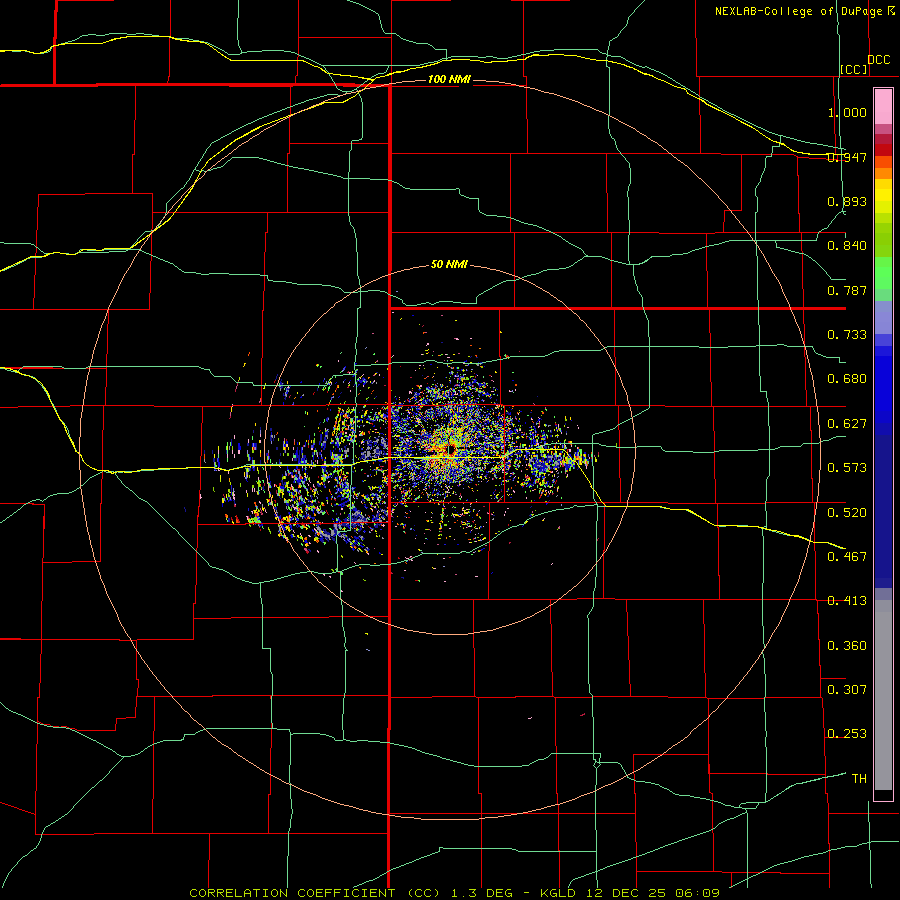900x900 pixels.
Task: Click the [CC] legend header
Action: [x=854, y=69]
